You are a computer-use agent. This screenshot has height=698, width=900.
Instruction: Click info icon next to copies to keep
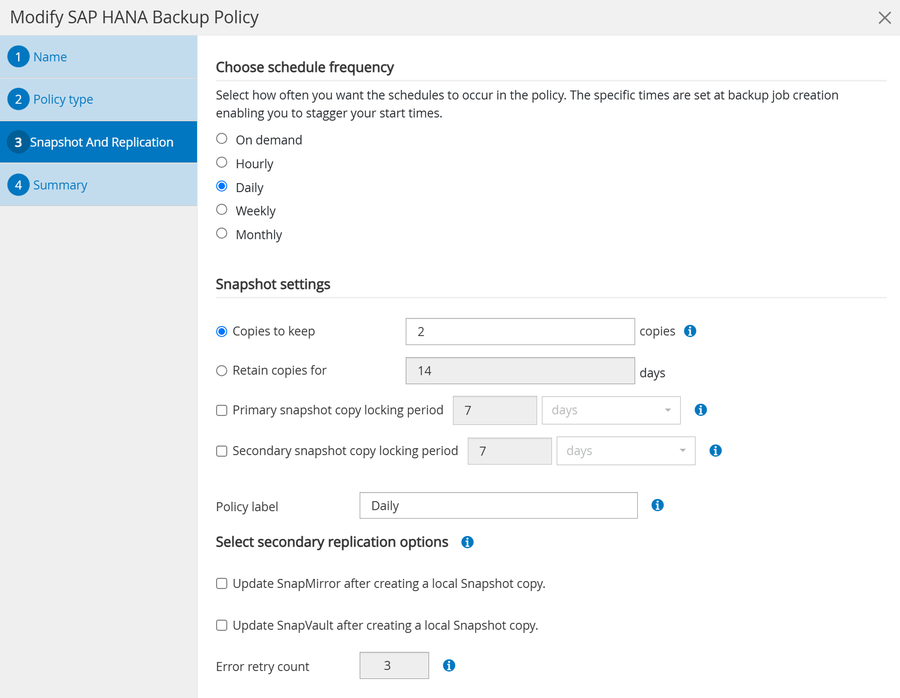tap(690, 331)
